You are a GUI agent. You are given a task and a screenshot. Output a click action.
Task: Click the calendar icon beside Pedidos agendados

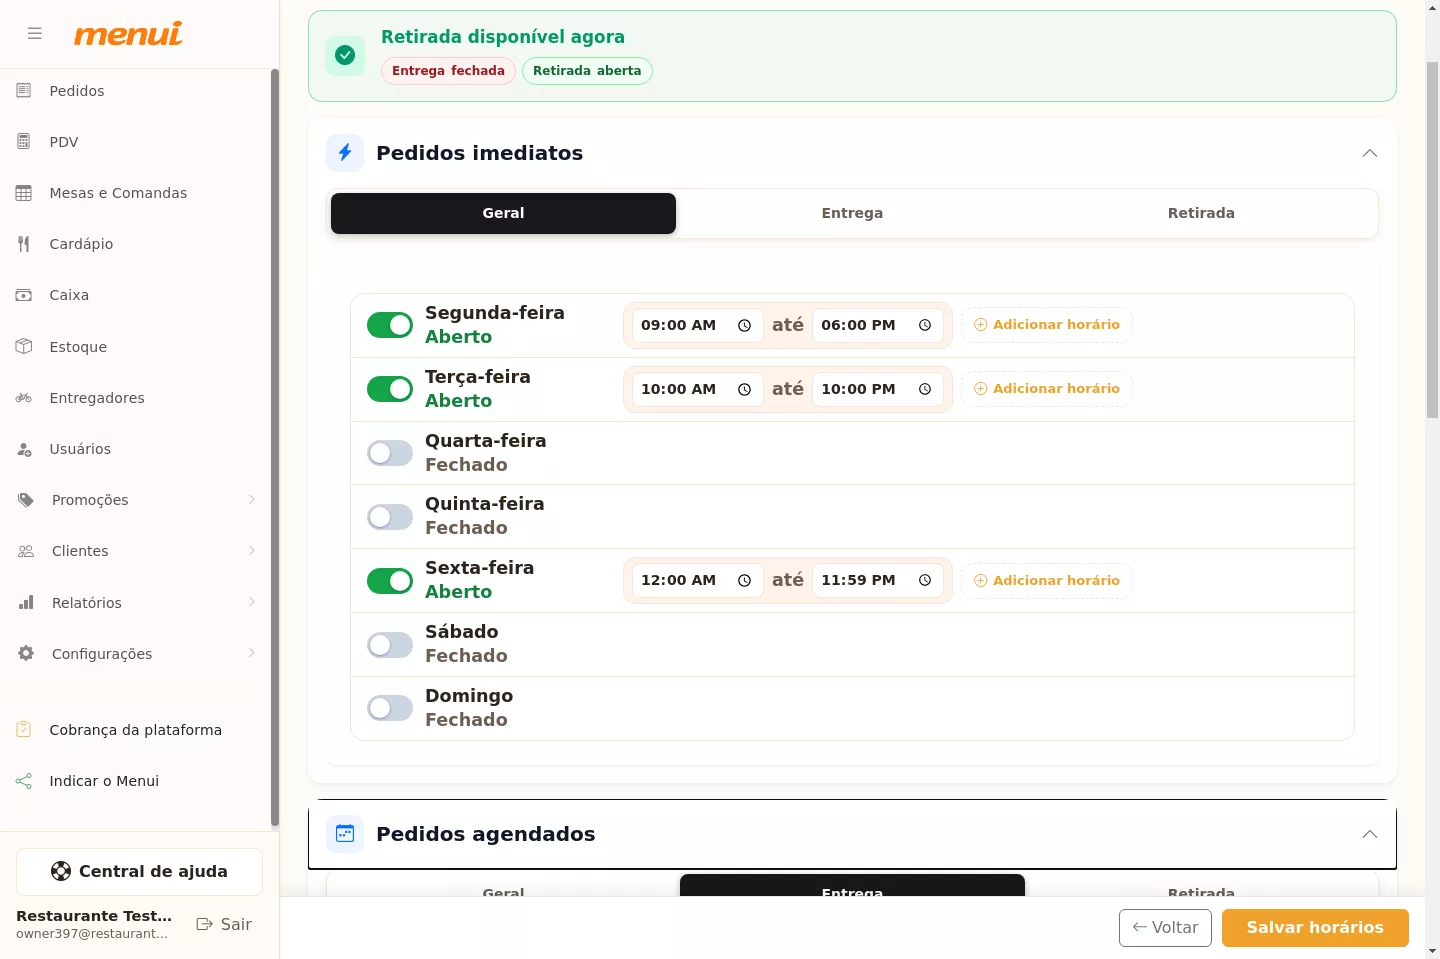[345, 834]
